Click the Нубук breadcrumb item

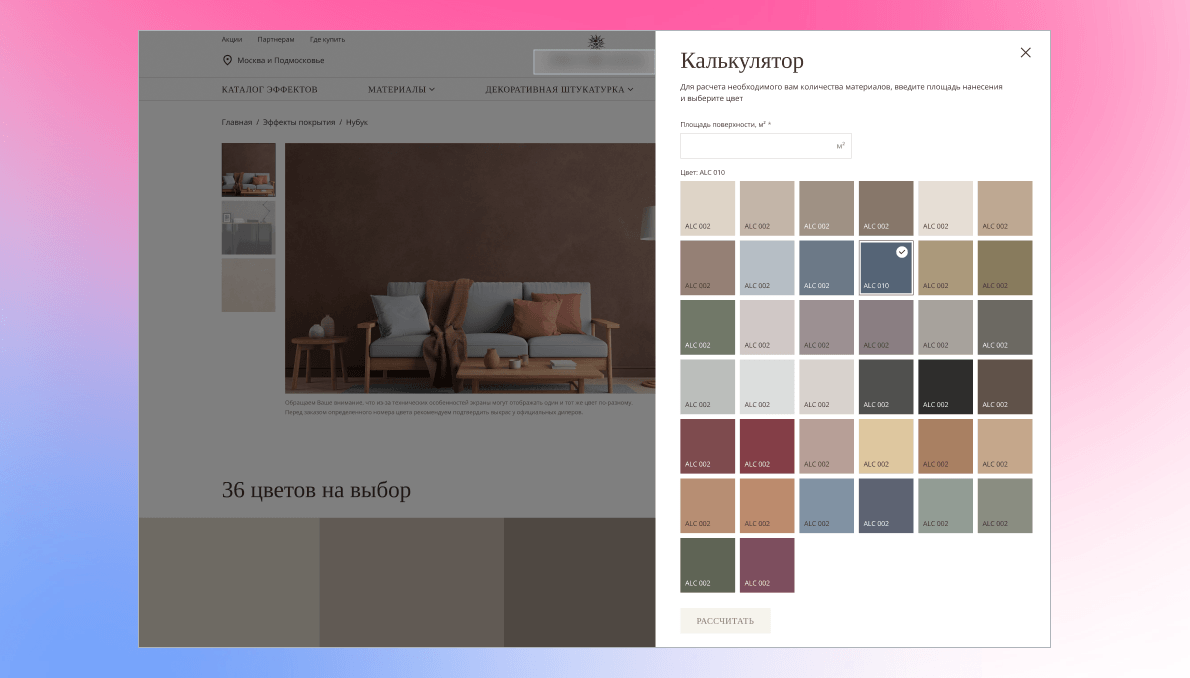tap(357, 122)
